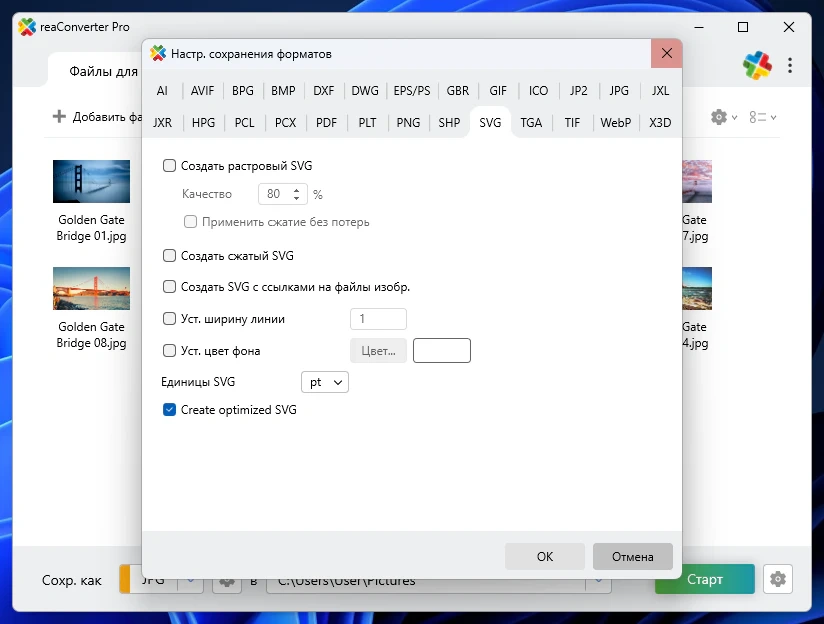Click the Отмена cancel button
824x624 pixels.
pos(632,557)
